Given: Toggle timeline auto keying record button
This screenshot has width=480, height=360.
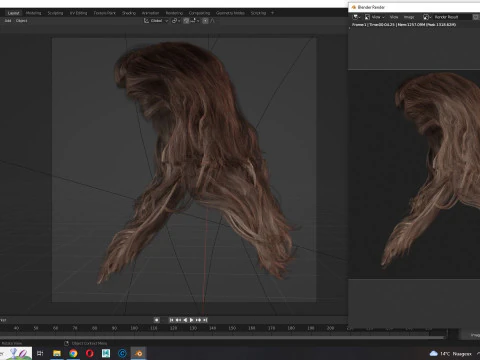Looking at the screenshot, I should [156, 320].
